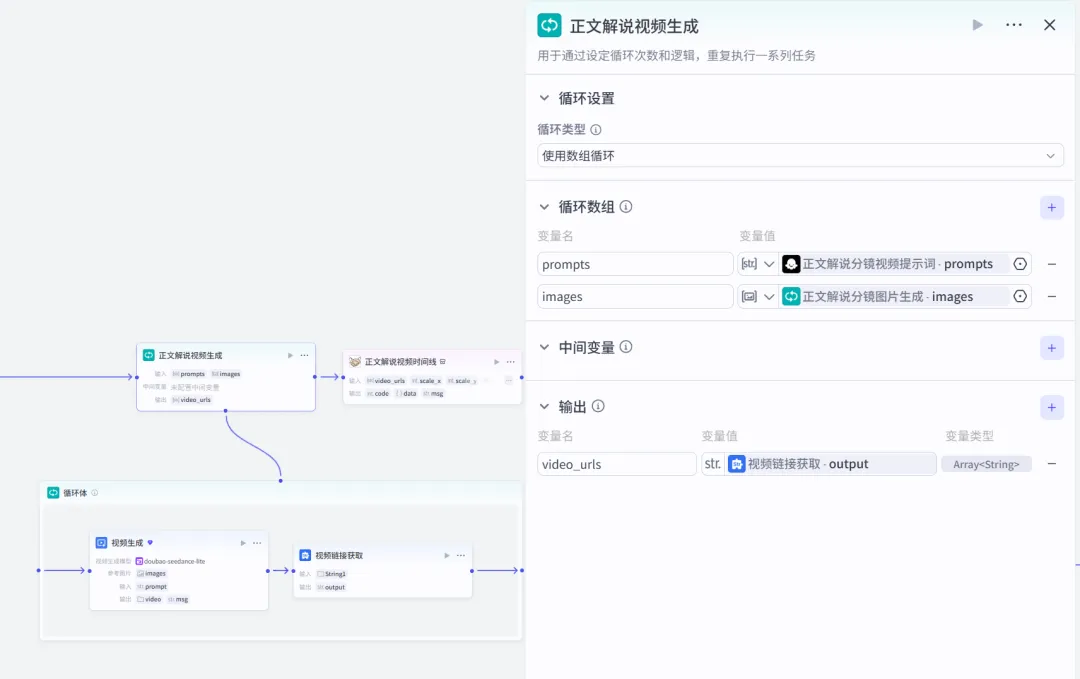Collapse the 输出 section
Screen dimensions: 1080x679
coord(544,406)
